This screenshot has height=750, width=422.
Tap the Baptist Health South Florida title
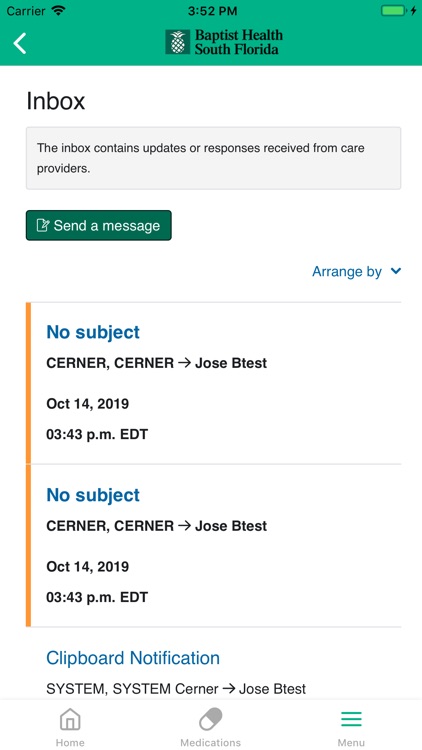point(238,42)
